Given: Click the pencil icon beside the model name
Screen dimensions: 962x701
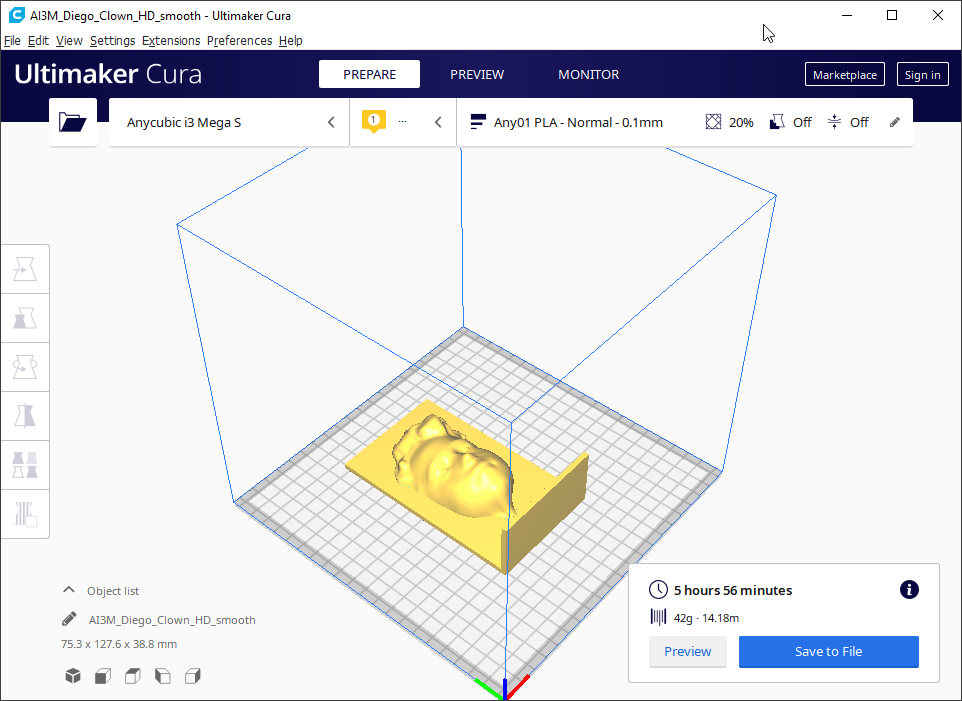Looking at the screenshot, I should 69,620.
